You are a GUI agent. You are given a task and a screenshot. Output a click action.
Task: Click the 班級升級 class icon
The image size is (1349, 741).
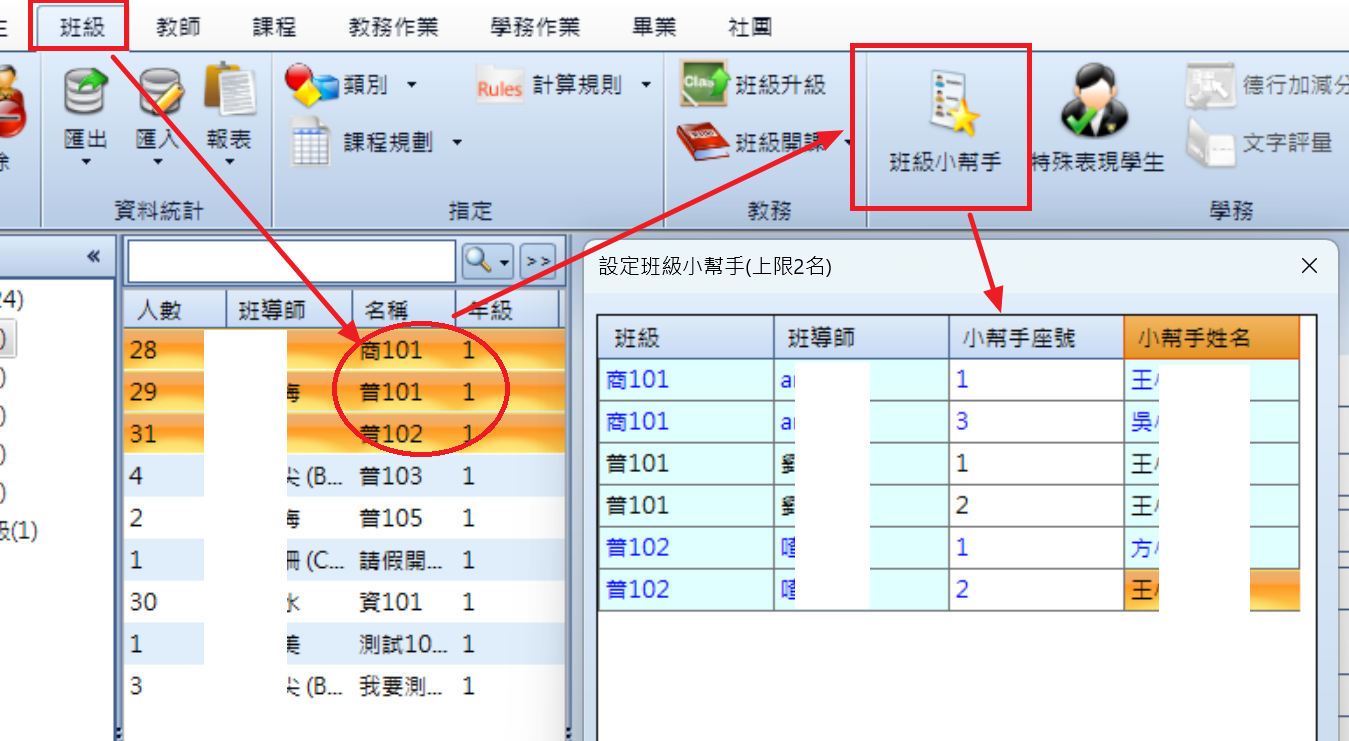[x=704, y=85]
